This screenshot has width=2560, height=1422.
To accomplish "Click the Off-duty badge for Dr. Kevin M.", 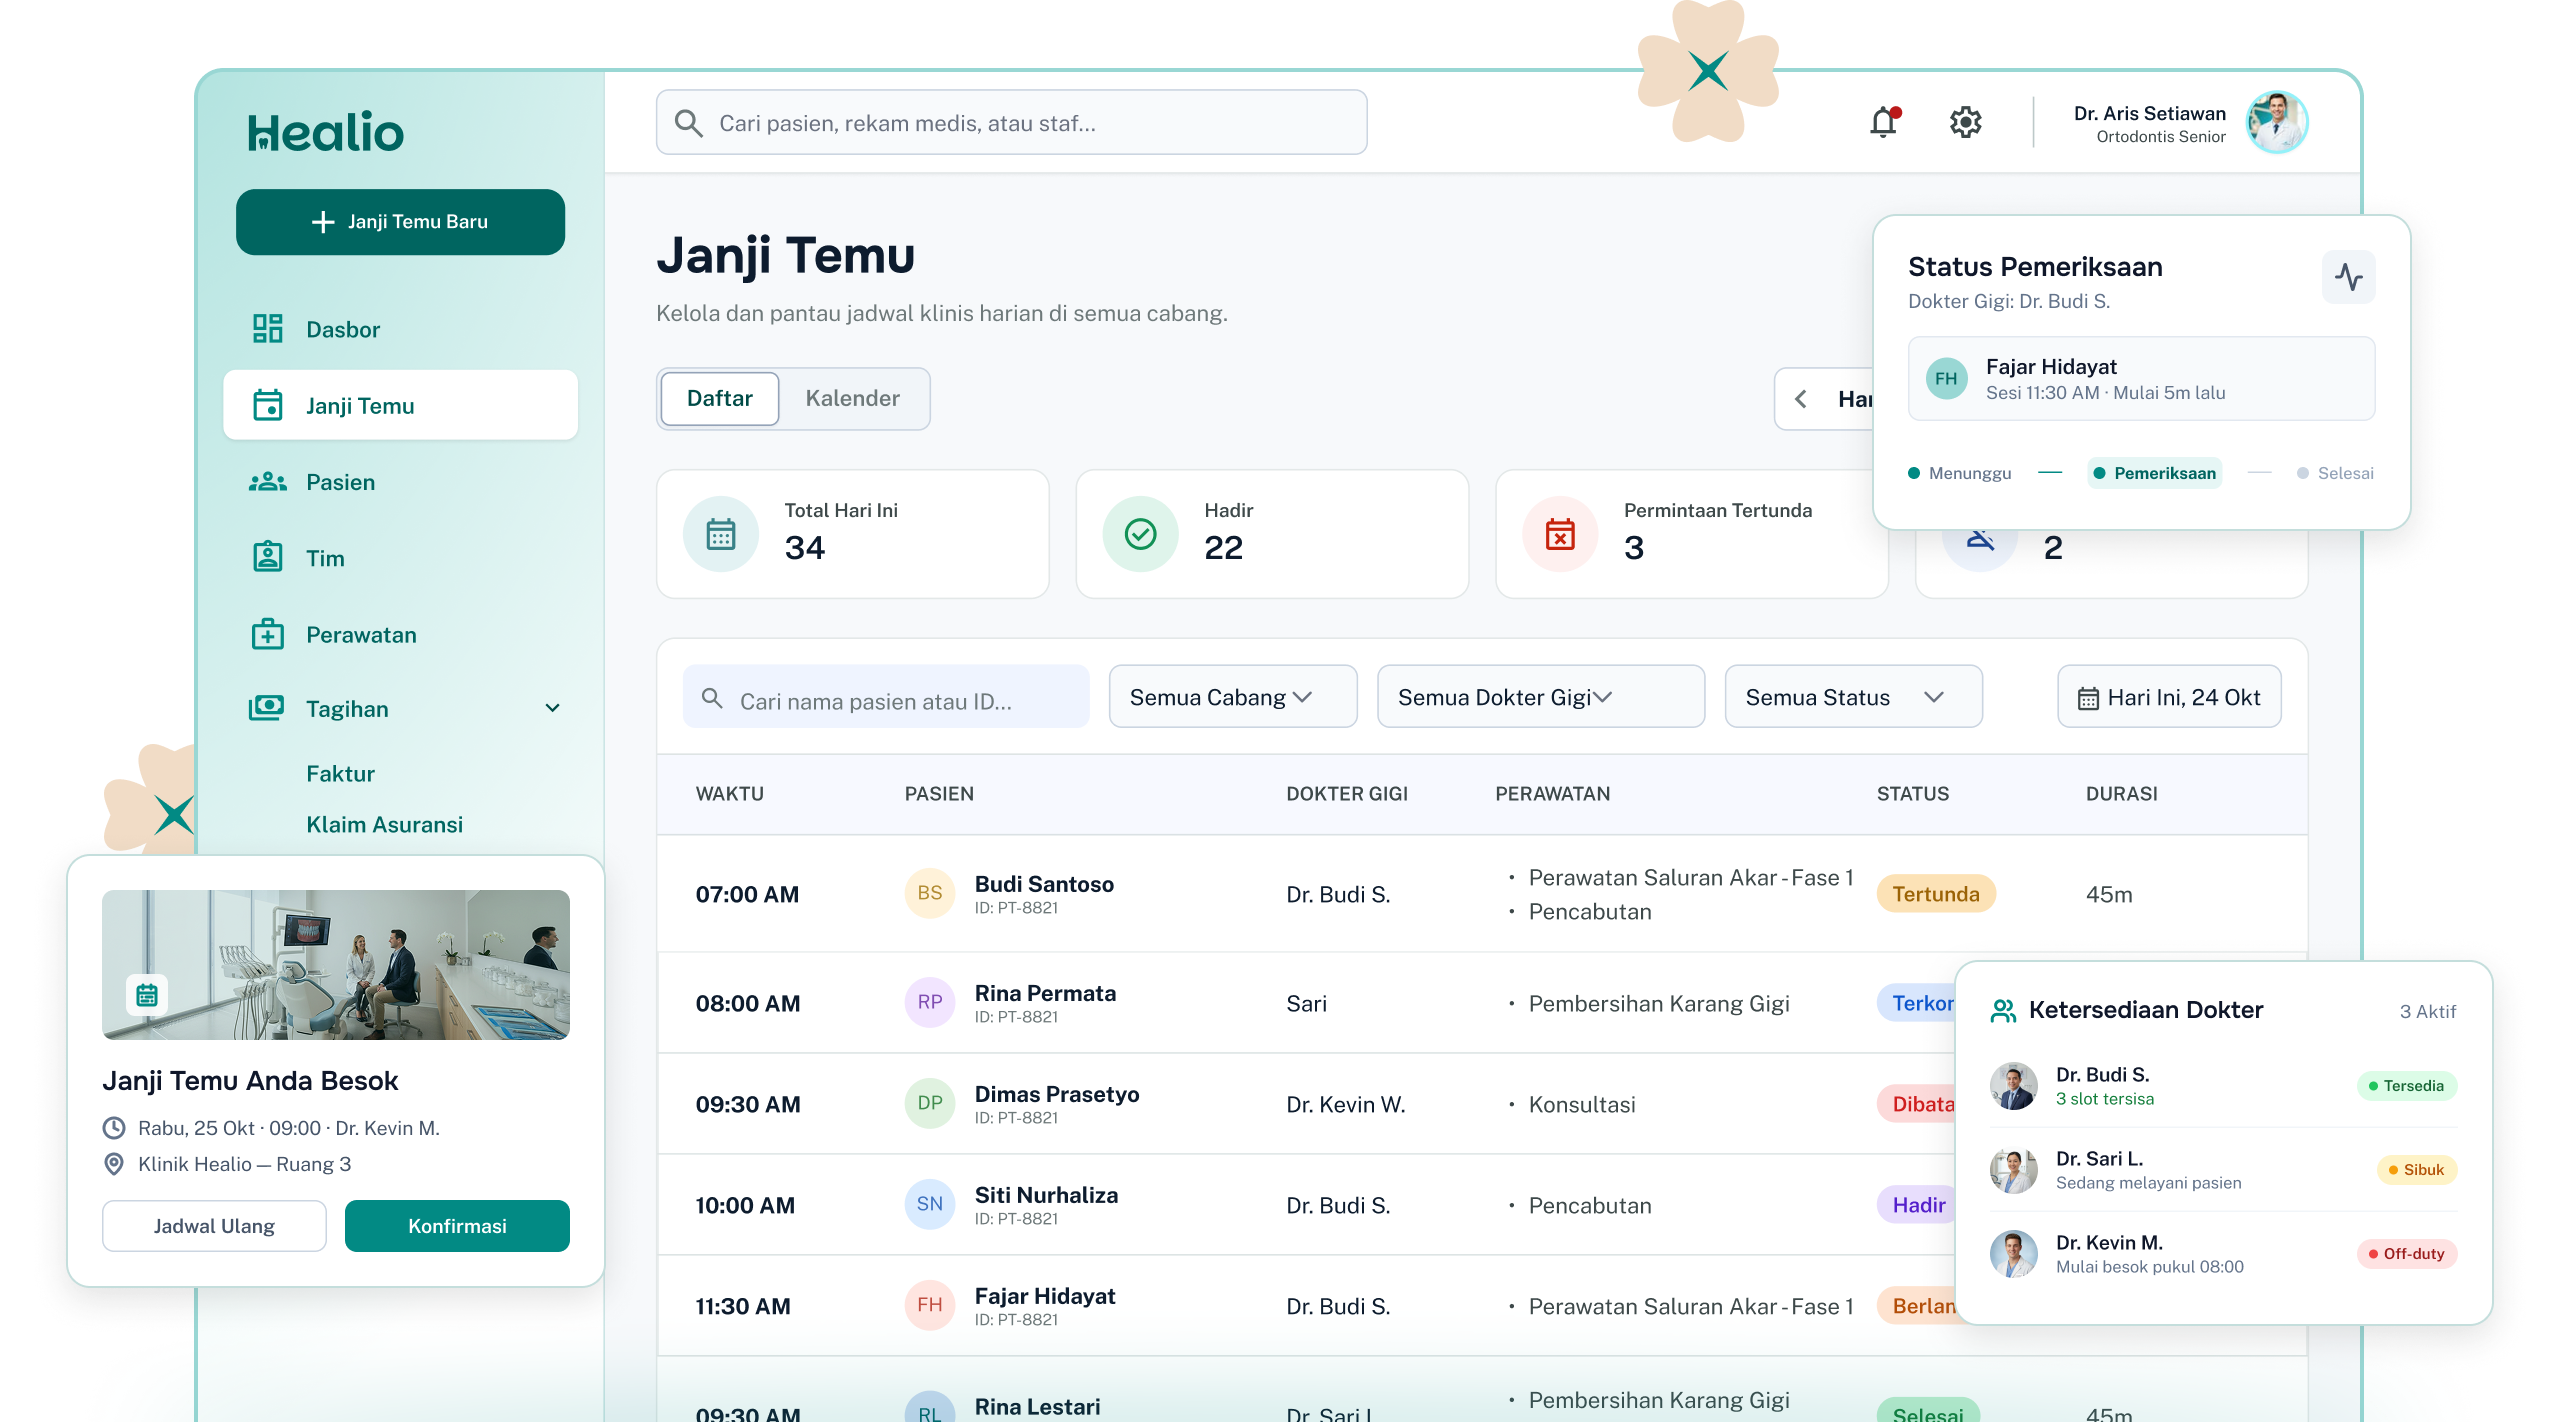I will click(2406, 1254).
